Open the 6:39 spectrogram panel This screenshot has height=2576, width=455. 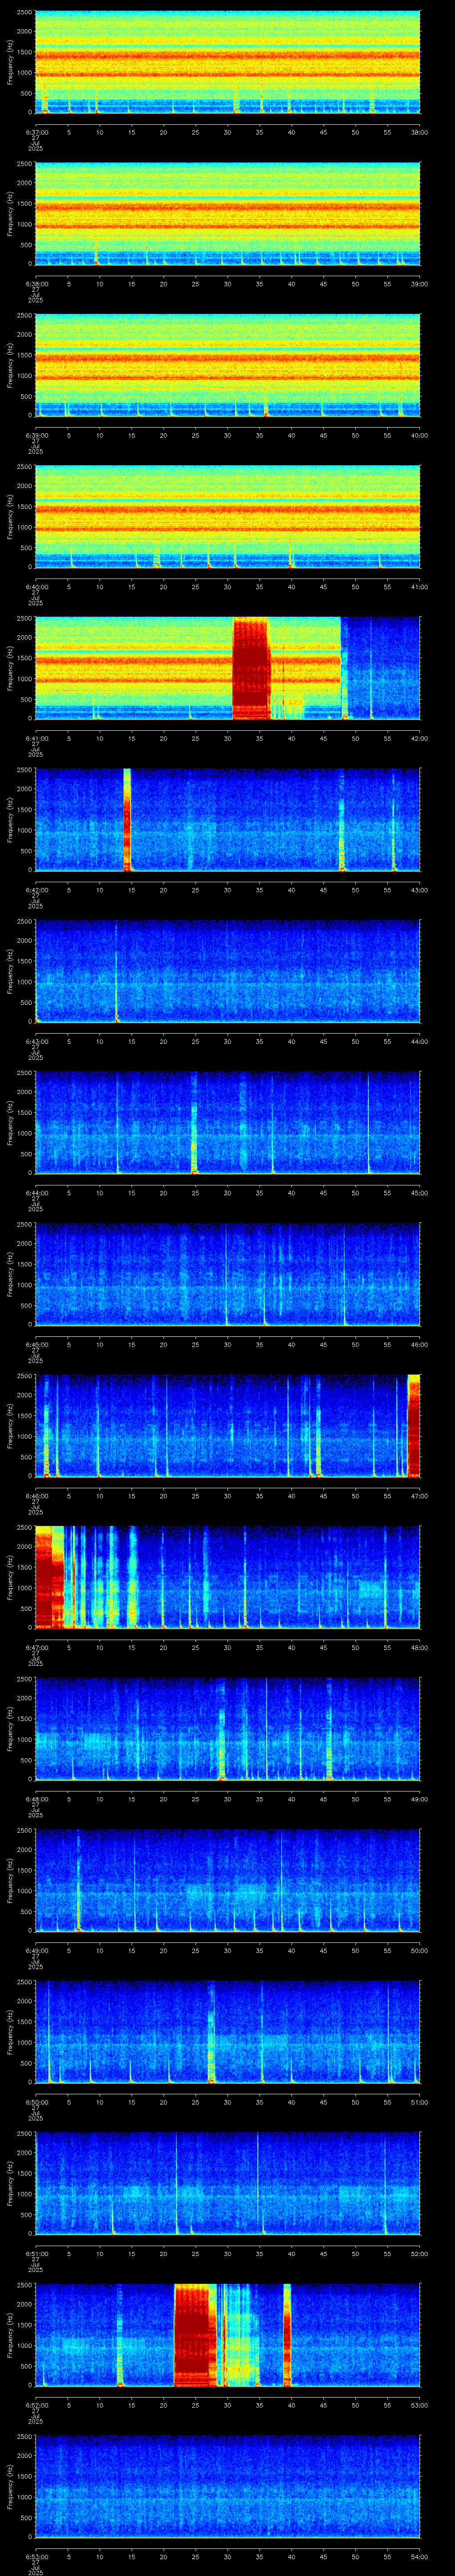point(227,365)
